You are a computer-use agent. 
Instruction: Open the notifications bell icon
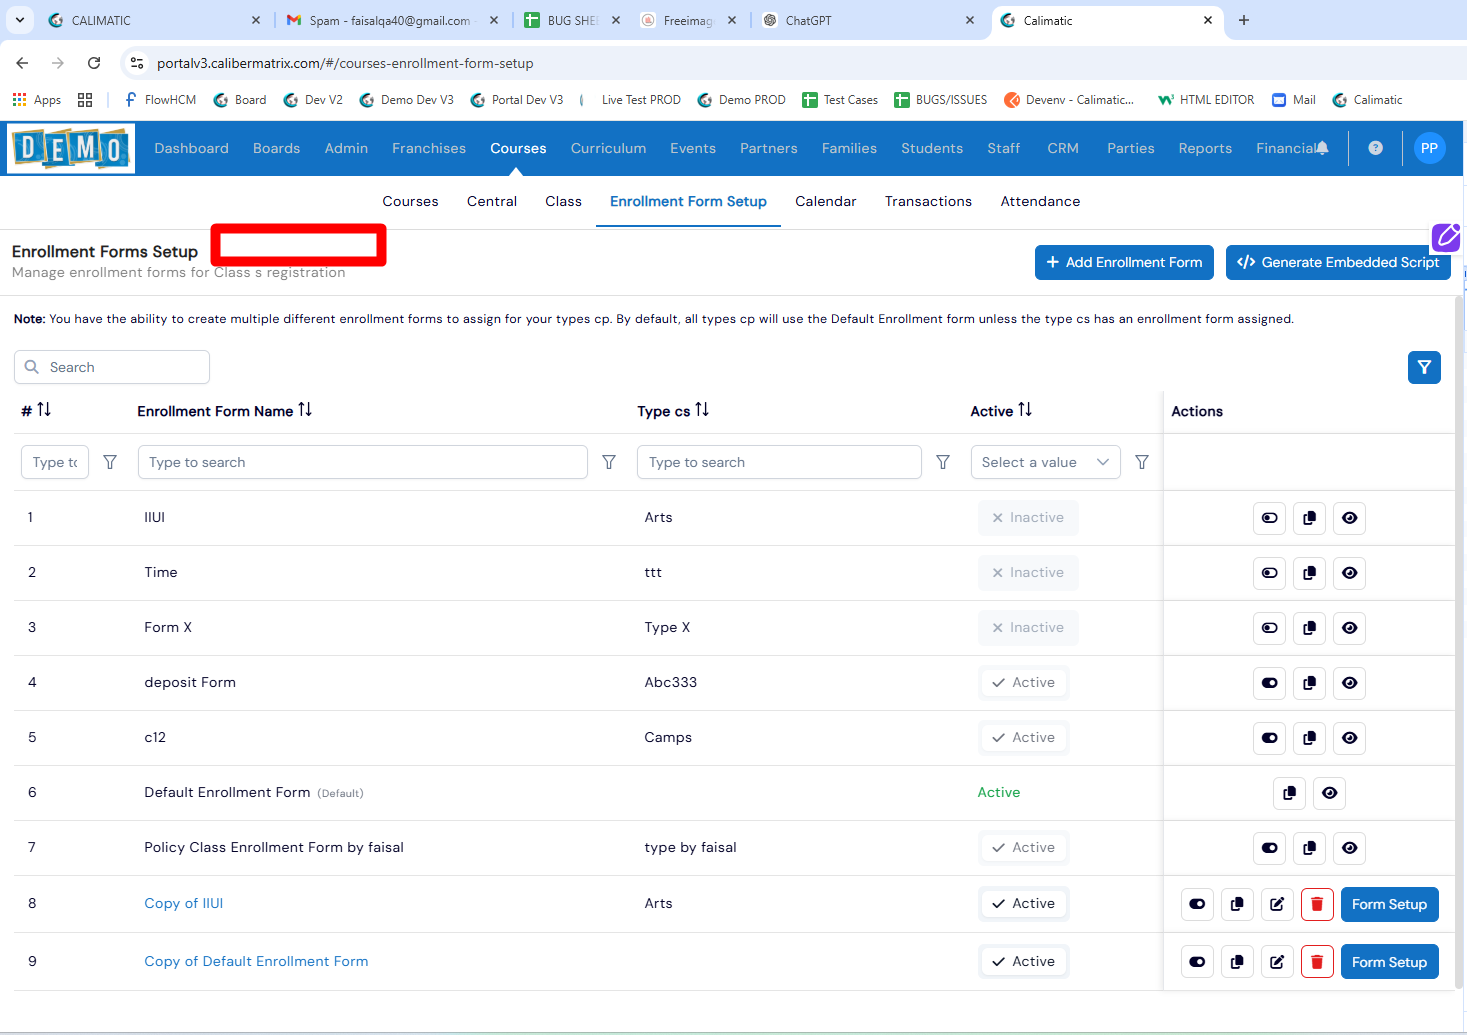coord(1322,148)
